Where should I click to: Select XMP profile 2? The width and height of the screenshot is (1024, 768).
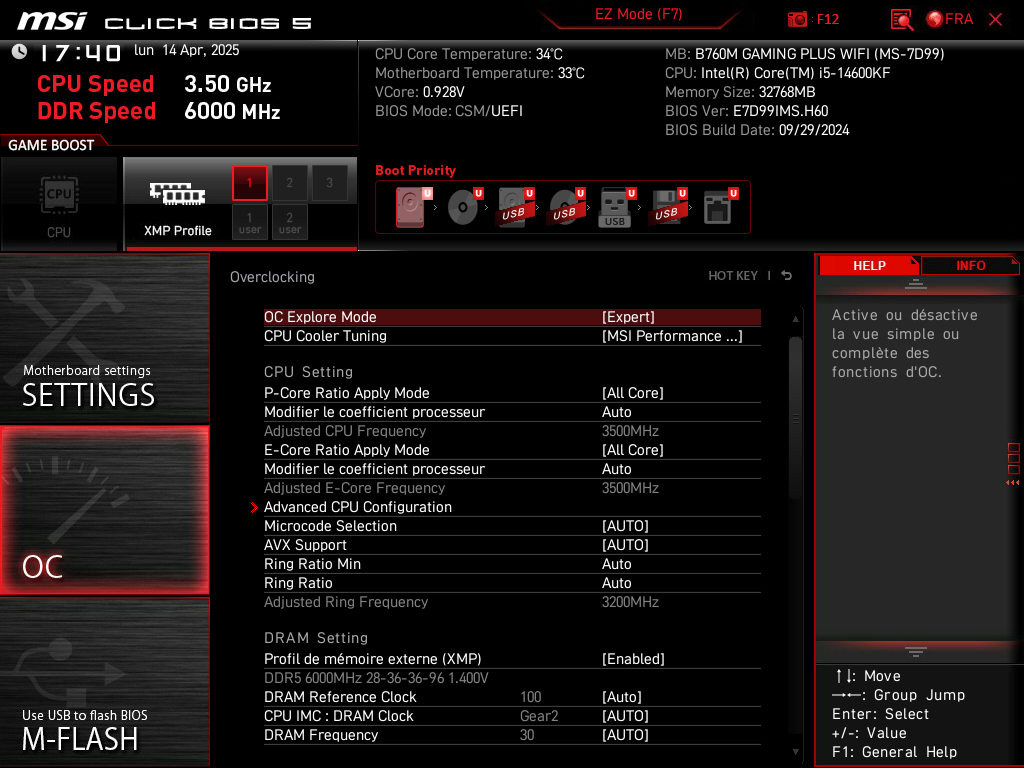(x=289, y=183)
